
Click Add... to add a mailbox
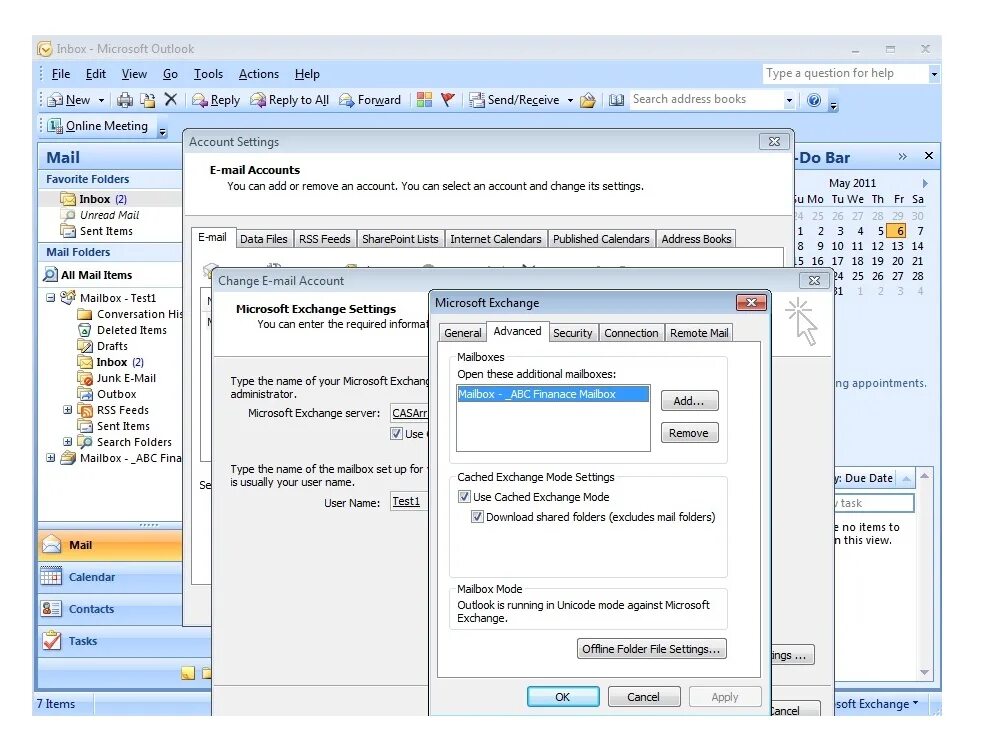[689, 400]
